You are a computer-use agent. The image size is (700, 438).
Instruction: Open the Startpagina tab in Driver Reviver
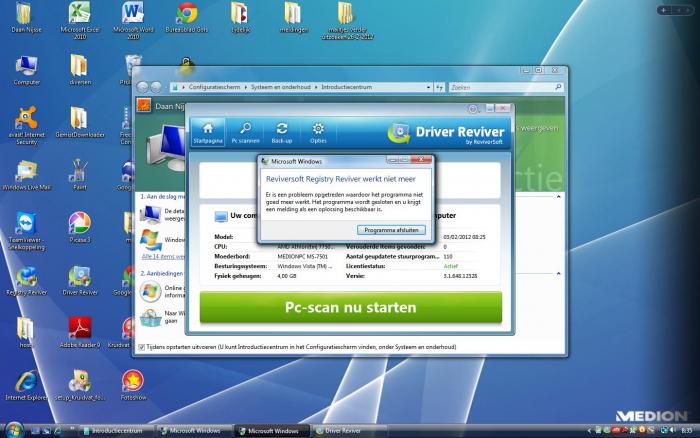click(208, 133)
